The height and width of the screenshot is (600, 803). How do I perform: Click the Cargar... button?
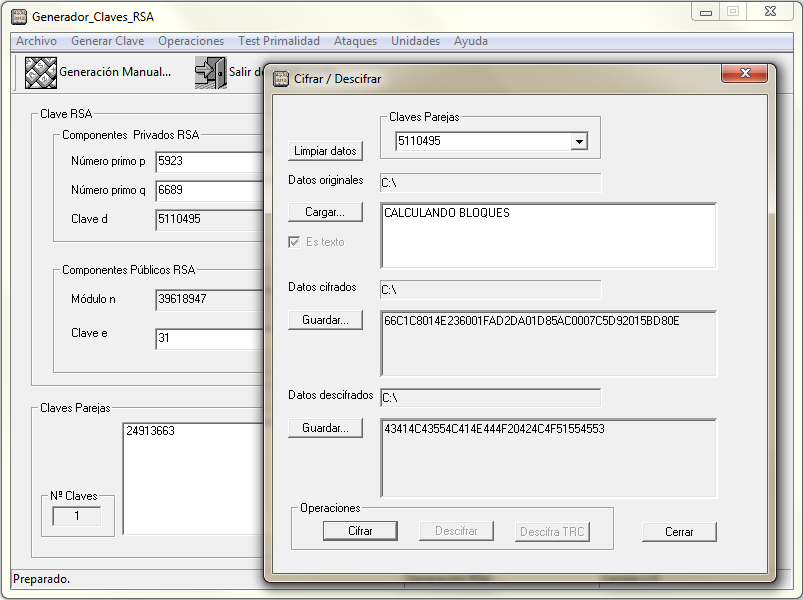point(325,212)
